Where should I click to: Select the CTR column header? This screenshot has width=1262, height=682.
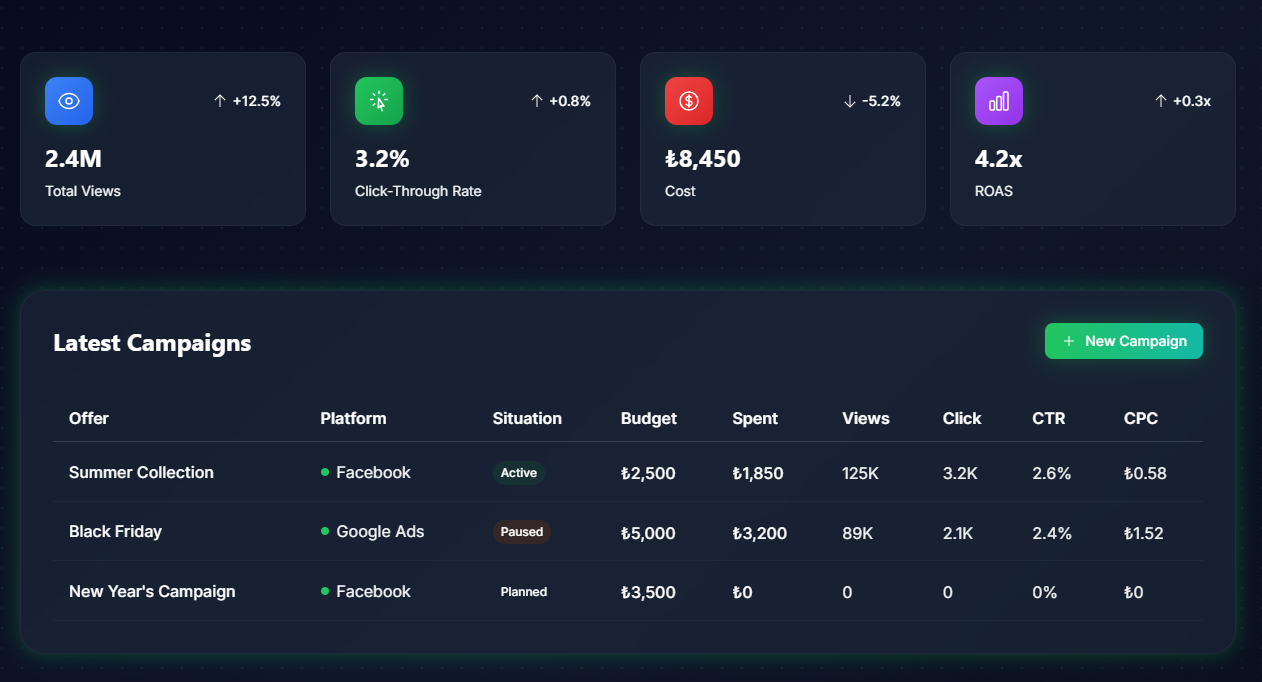[x=1049, y=418]
